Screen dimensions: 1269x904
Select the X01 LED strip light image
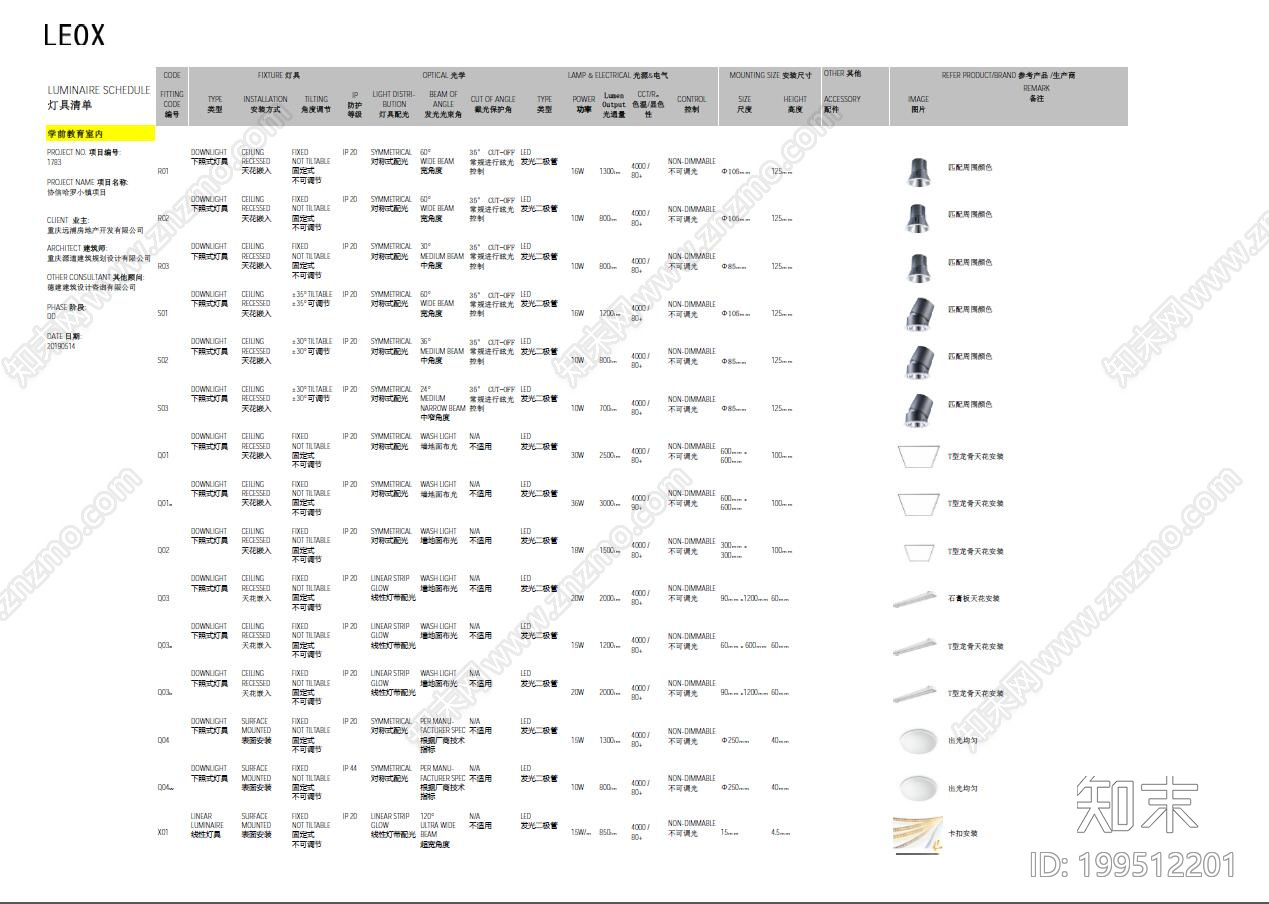click(917, 834)
